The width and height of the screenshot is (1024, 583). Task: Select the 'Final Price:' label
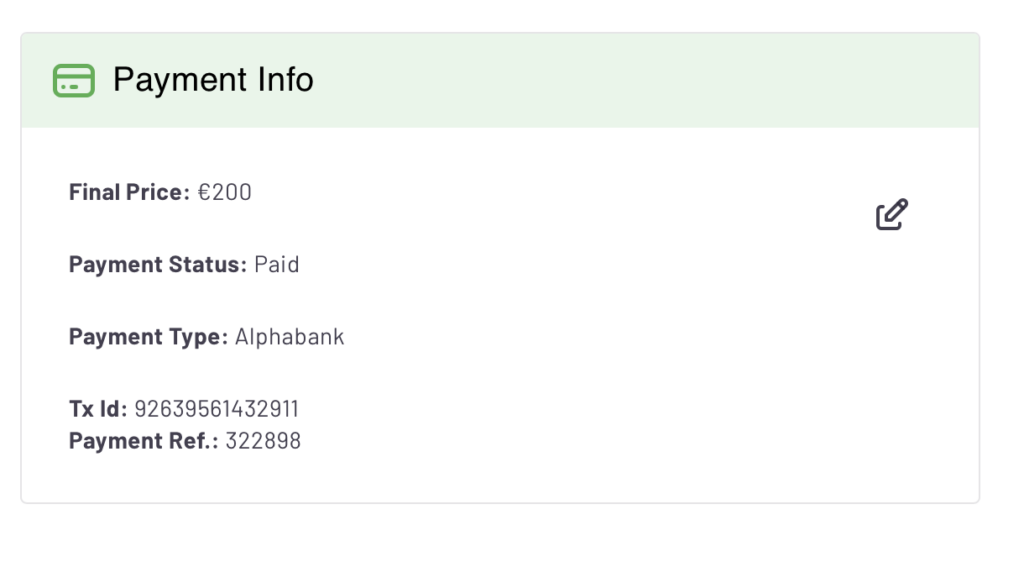129,192
